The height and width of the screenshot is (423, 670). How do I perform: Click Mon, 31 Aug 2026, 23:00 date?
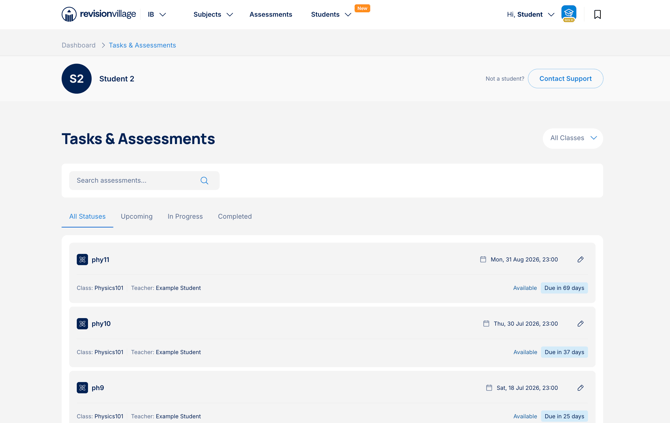coord(524,259)
